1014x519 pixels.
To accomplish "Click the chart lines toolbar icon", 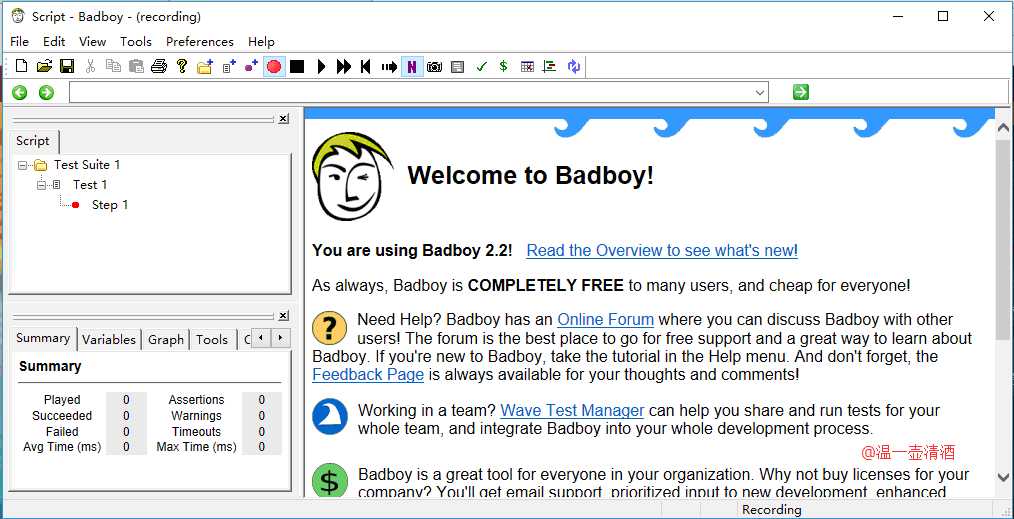I will click(550, 66).
